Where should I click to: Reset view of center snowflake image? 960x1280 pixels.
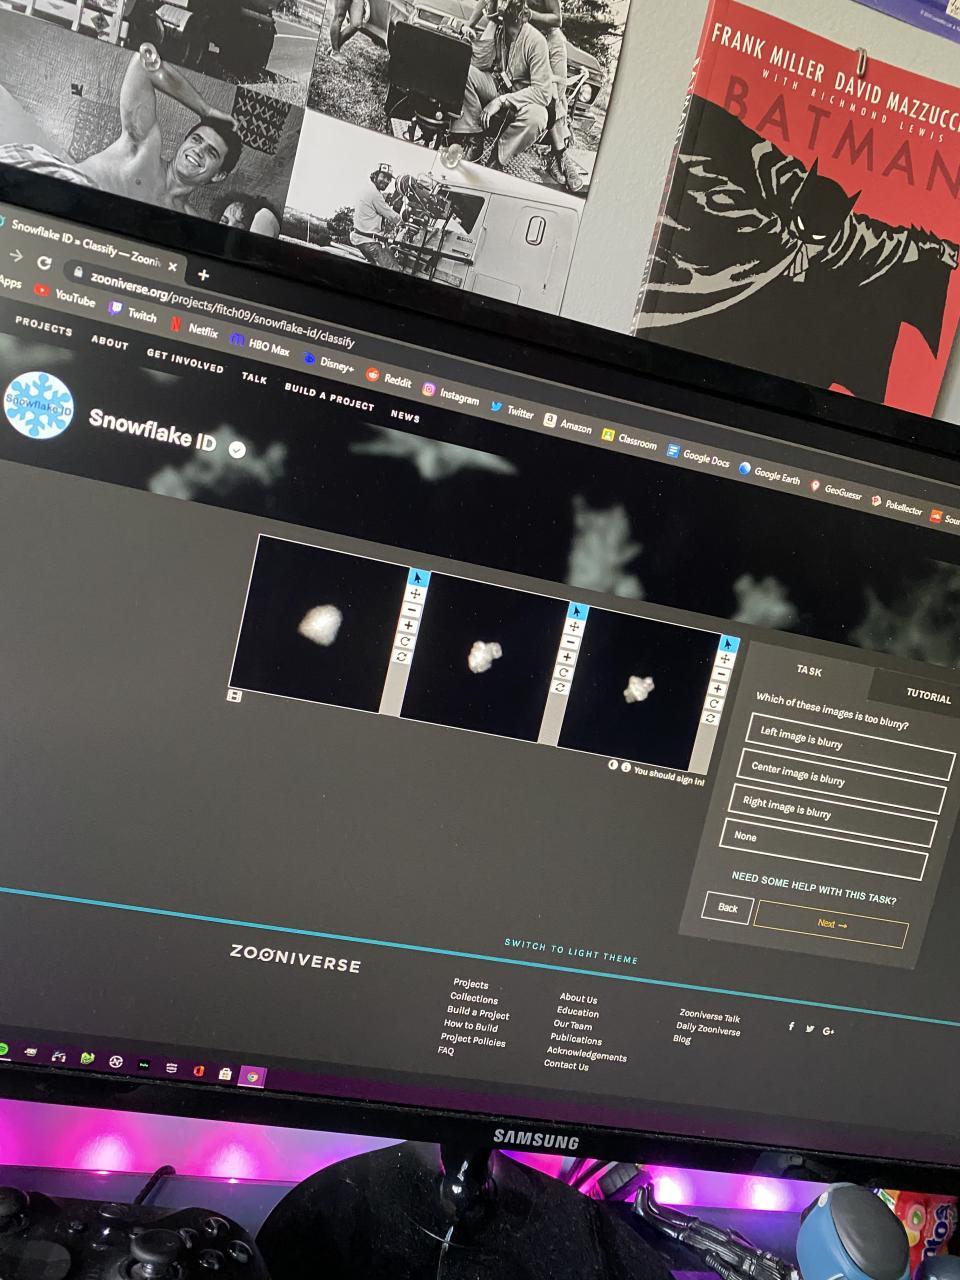pos(560,687)
